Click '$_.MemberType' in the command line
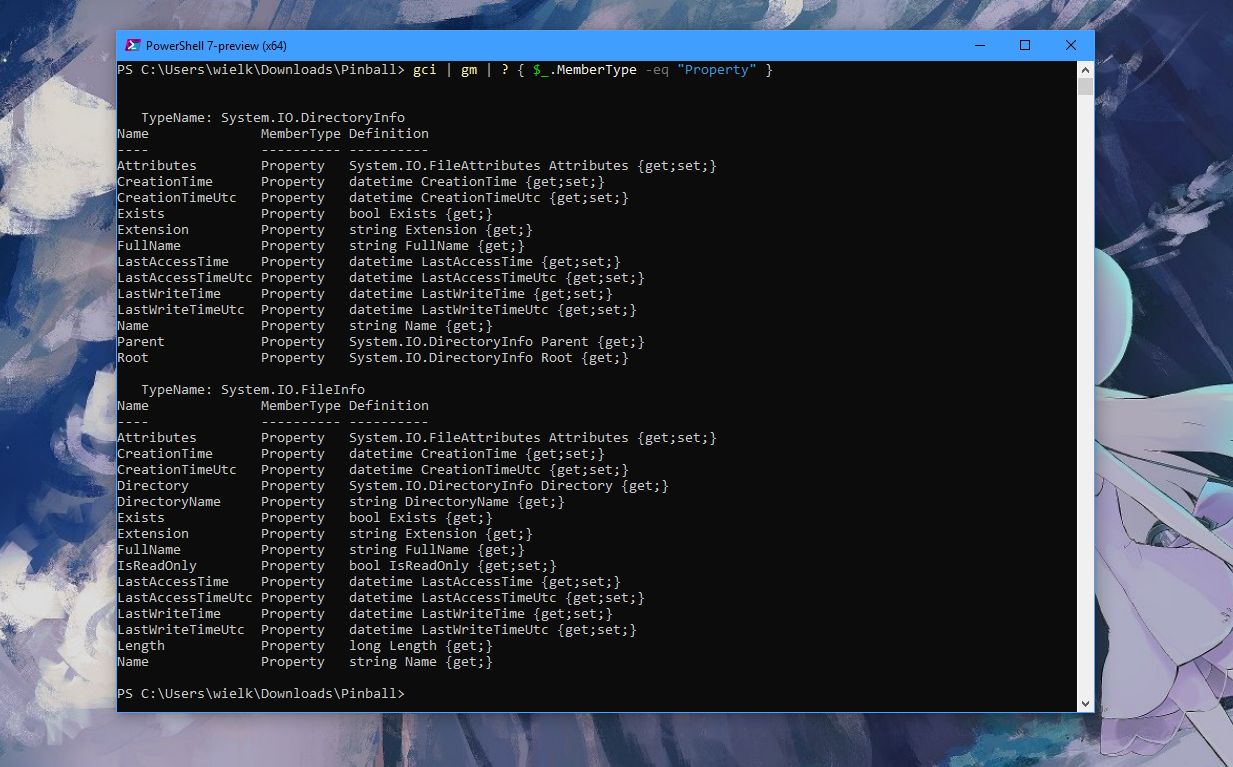This screenshot has width=1233, height=767. (x=585, y=70)
